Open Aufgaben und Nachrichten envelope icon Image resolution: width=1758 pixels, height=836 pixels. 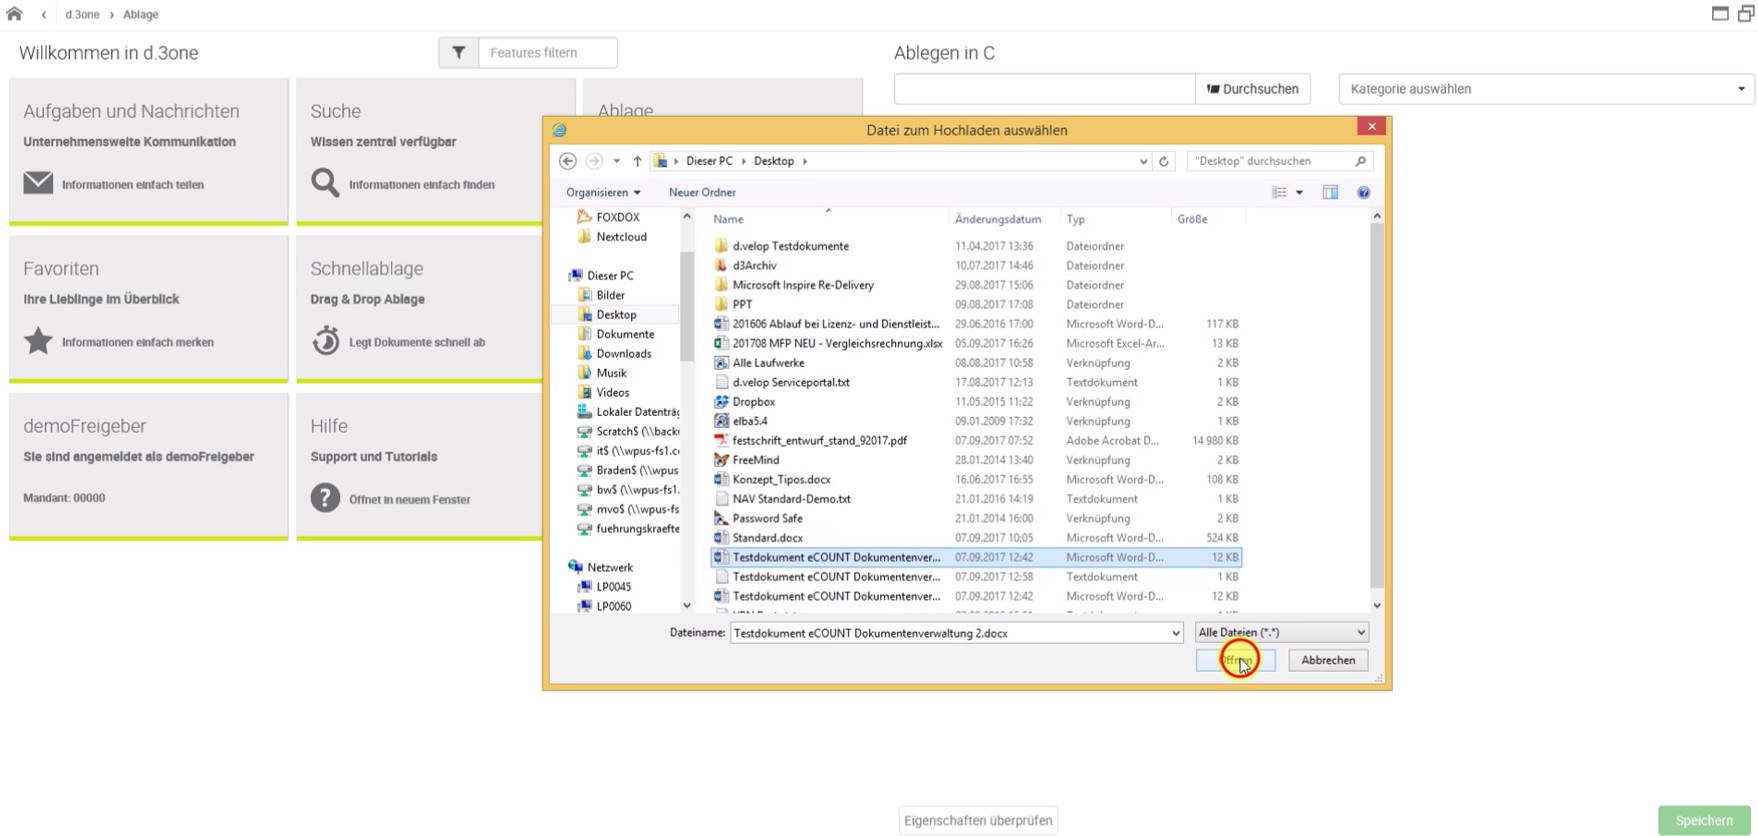[x=38, y=183]
